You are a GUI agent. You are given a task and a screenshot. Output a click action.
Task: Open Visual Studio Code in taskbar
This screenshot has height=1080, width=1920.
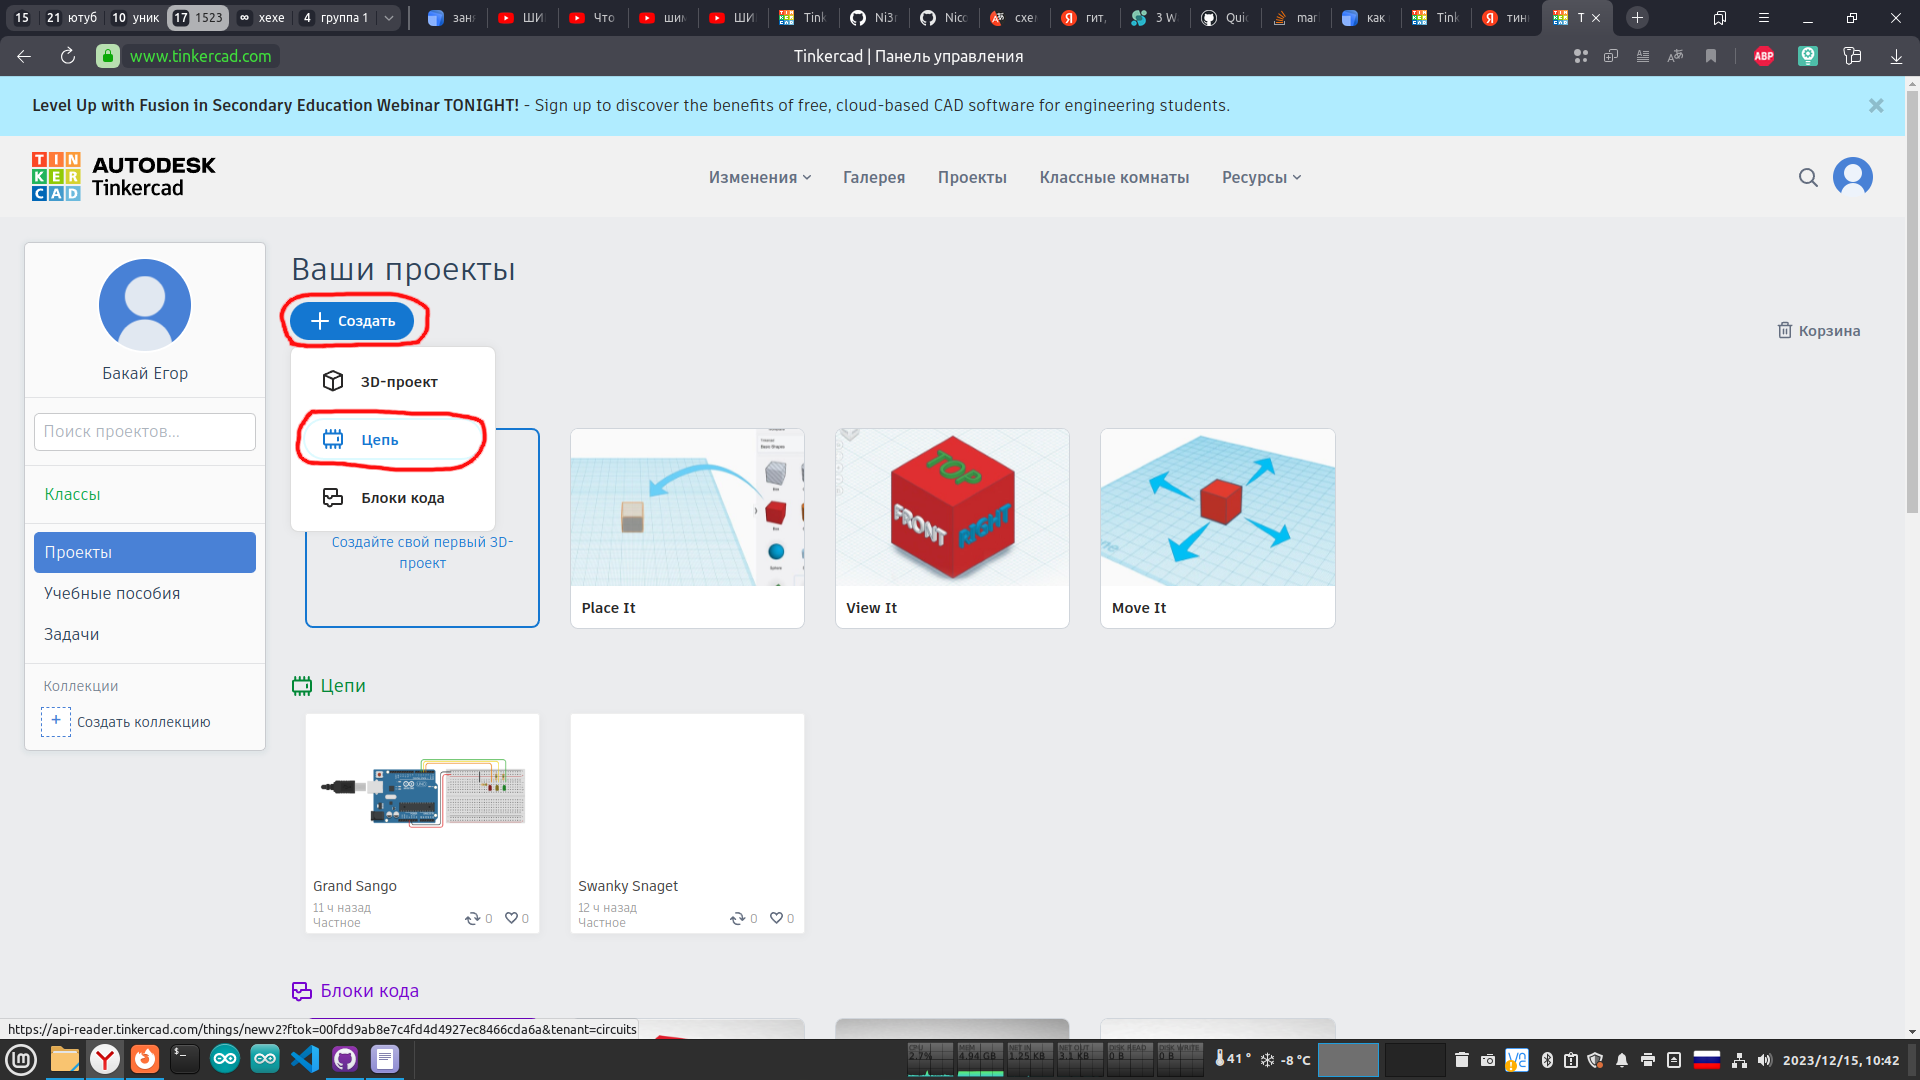(x=305, y=1059)
